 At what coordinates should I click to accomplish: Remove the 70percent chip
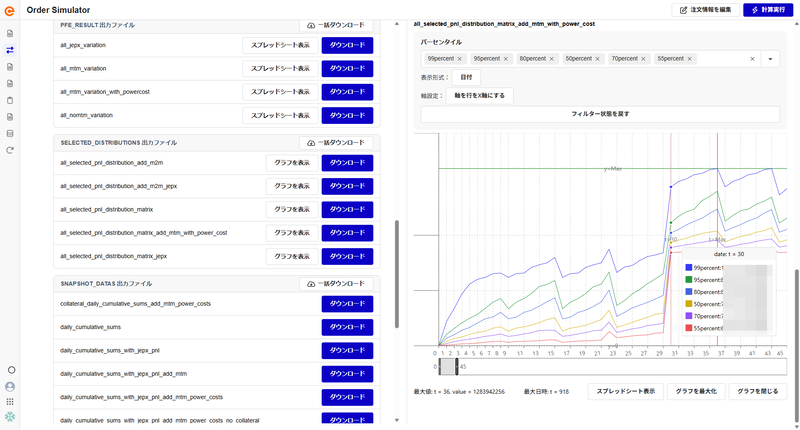643,59
